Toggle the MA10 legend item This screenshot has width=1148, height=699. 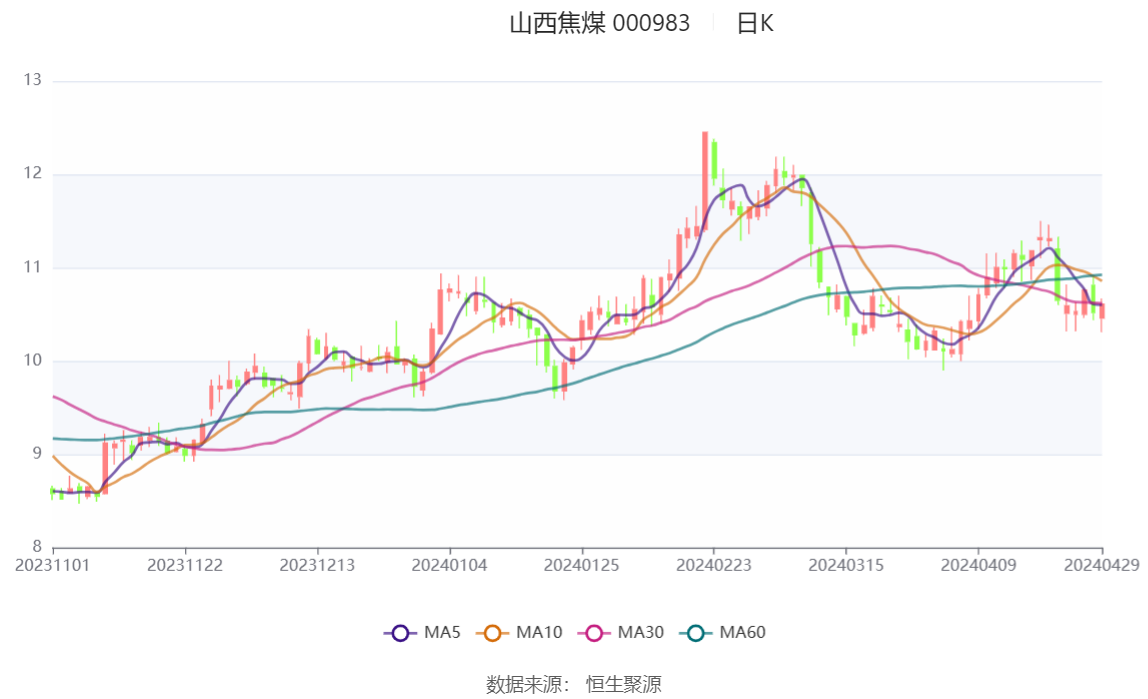point(519,632)
